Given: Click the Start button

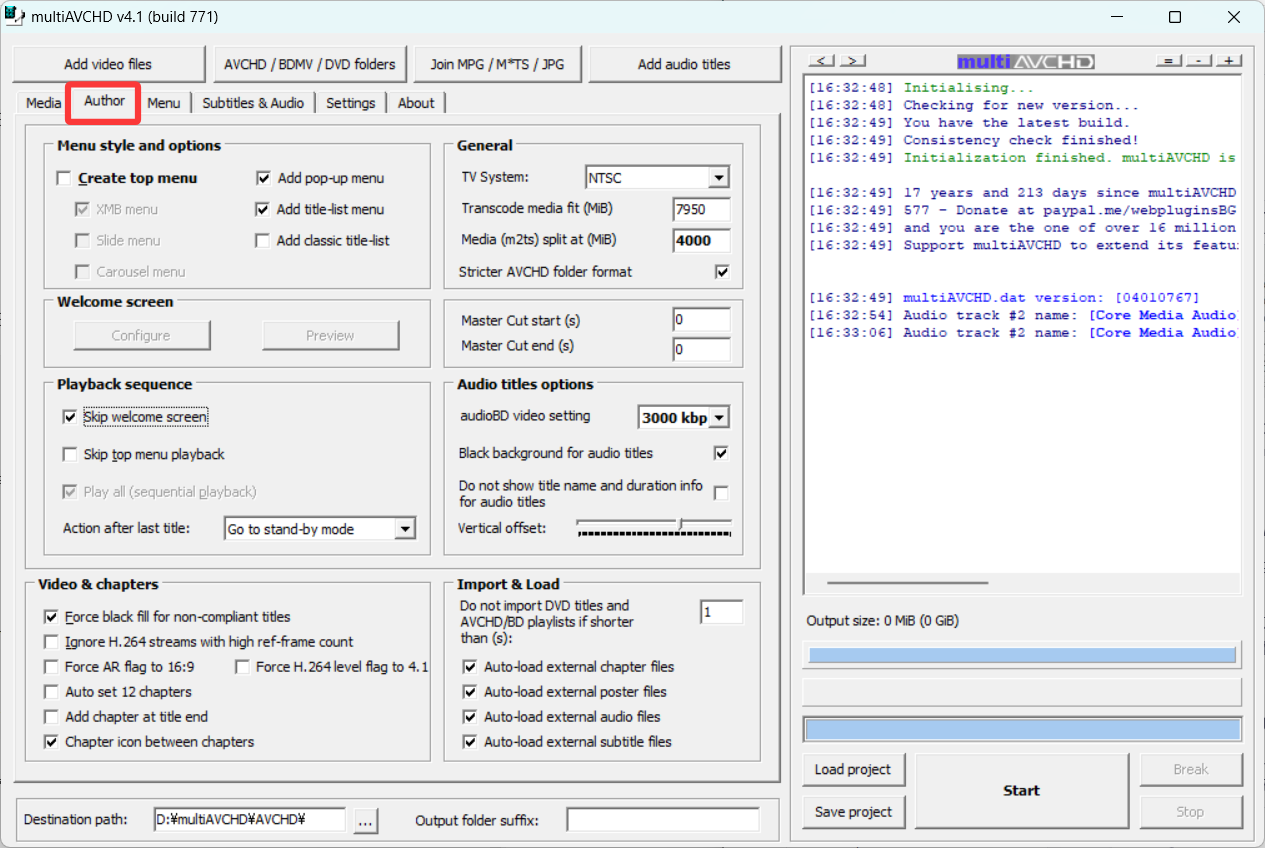Looking at the screenshot, I should [1021, 790].
